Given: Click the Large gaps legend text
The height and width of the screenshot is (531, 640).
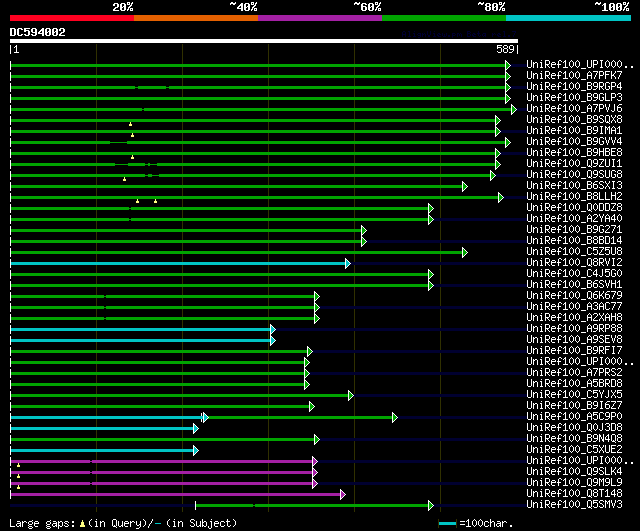Looking at the screenshot, I should tap(42, 523).
